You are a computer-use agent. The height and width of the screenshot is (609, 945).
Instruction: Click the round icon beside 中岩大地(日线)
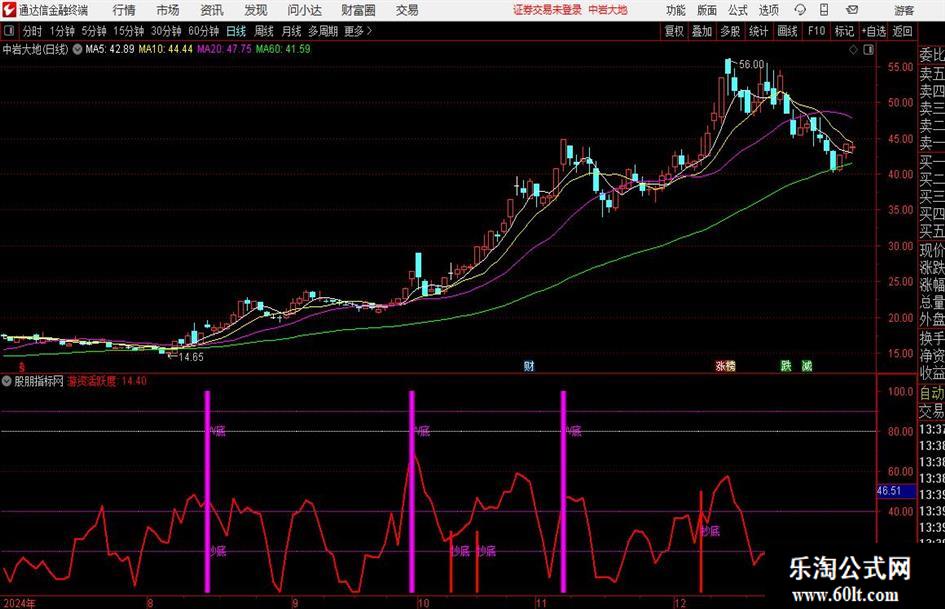point(77,49)
